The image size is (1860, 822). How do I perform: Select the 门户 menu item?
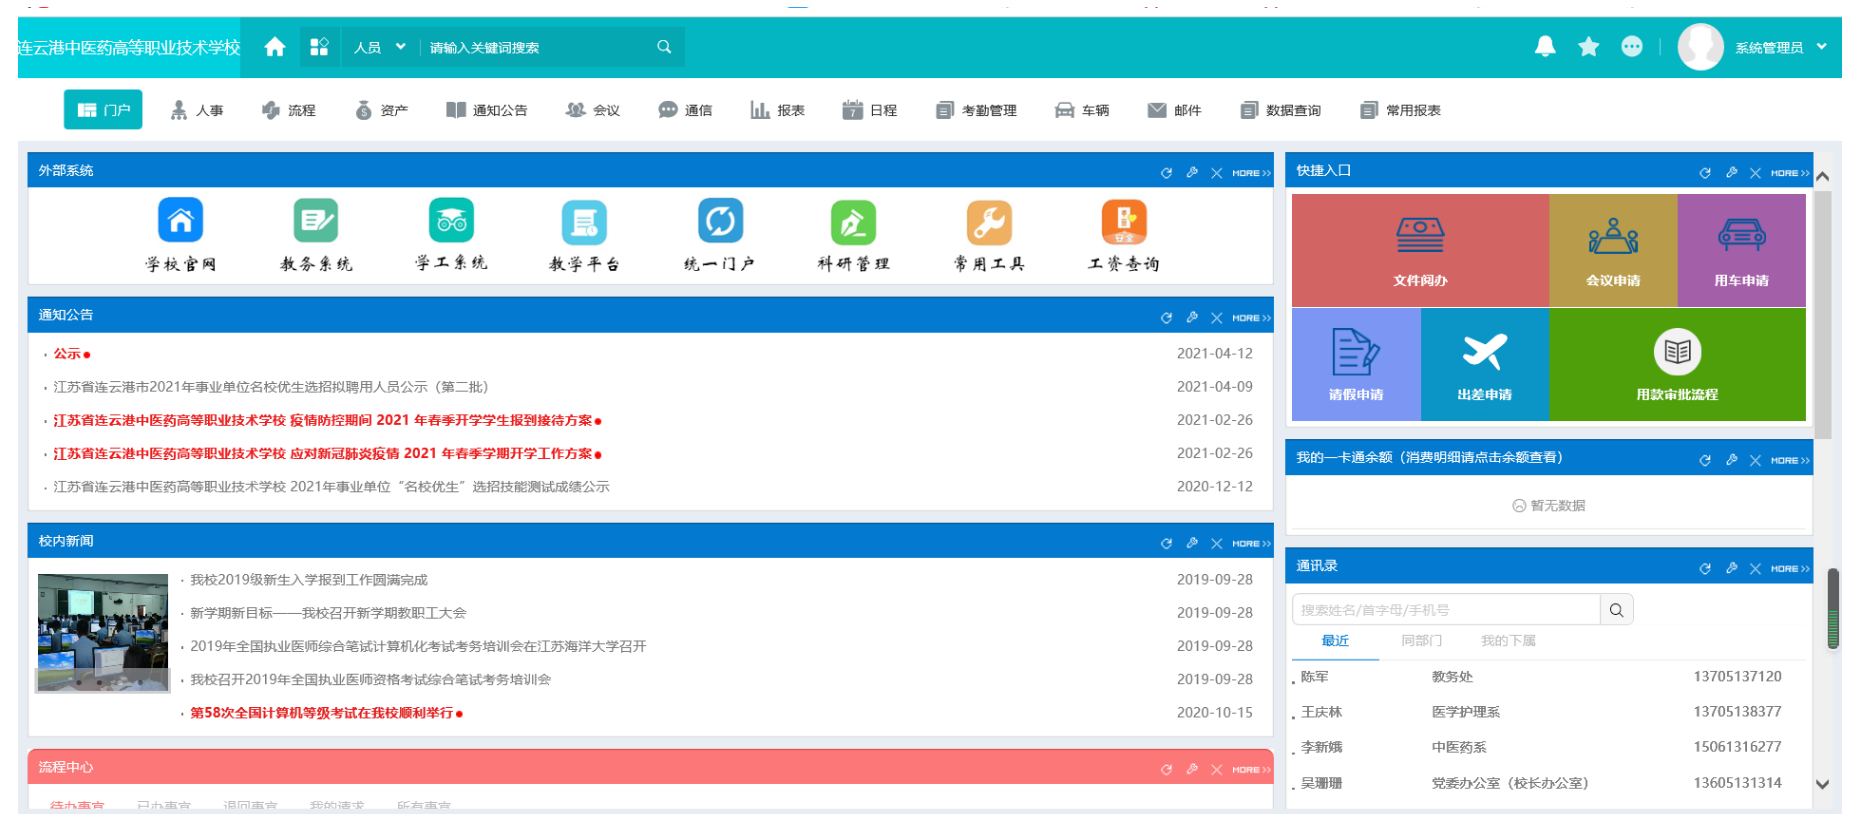coord(103,110)
